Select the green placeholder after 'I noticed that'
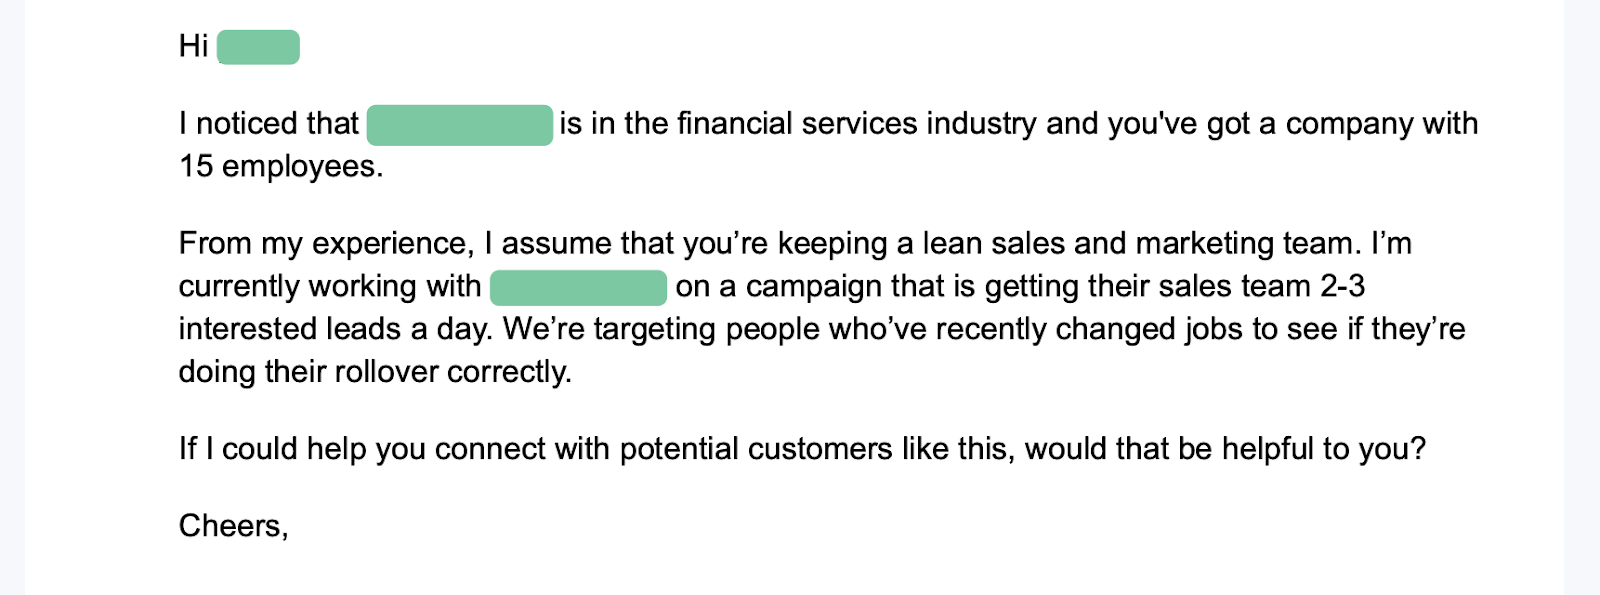The width and height of the screenshot is (1600, 595). click(x=460, y=125)
